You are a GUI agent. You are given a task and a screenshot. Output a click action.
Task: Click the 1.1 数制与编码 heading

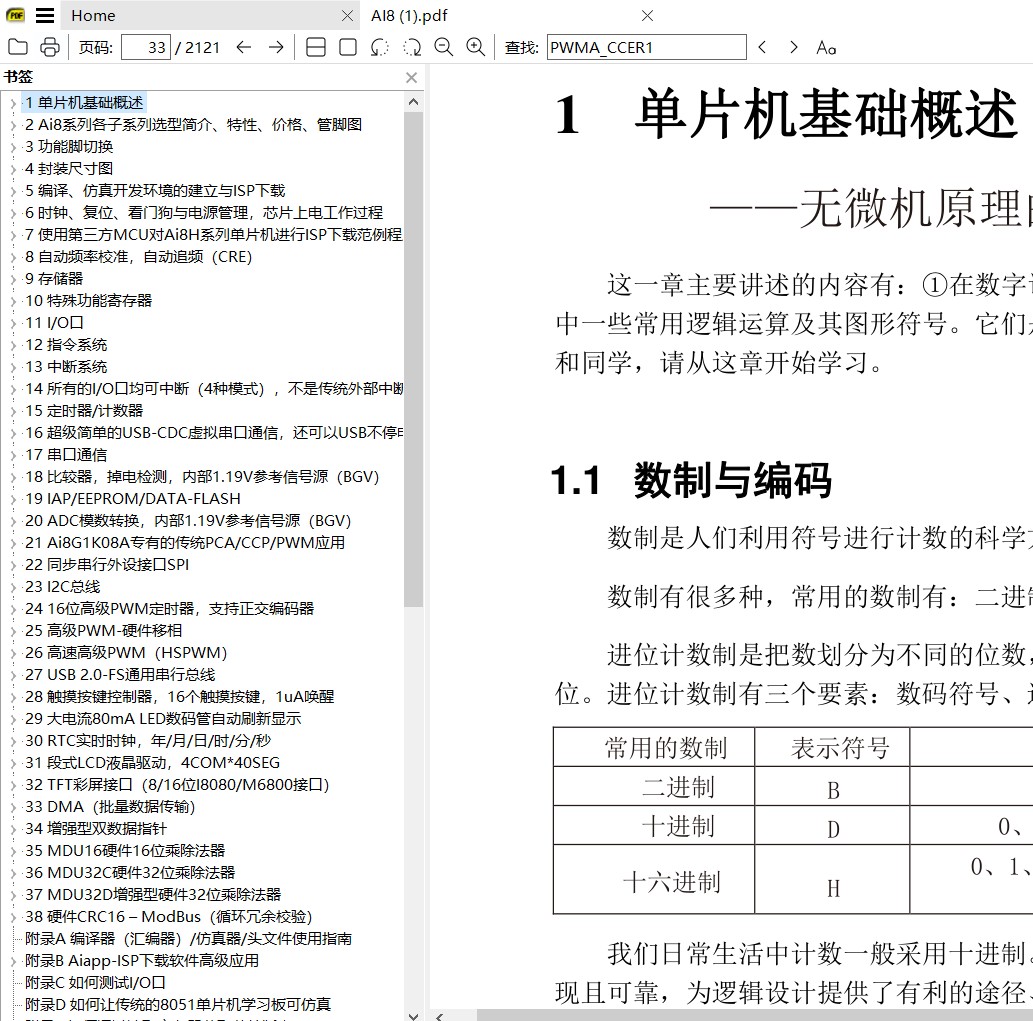(692, 480)
